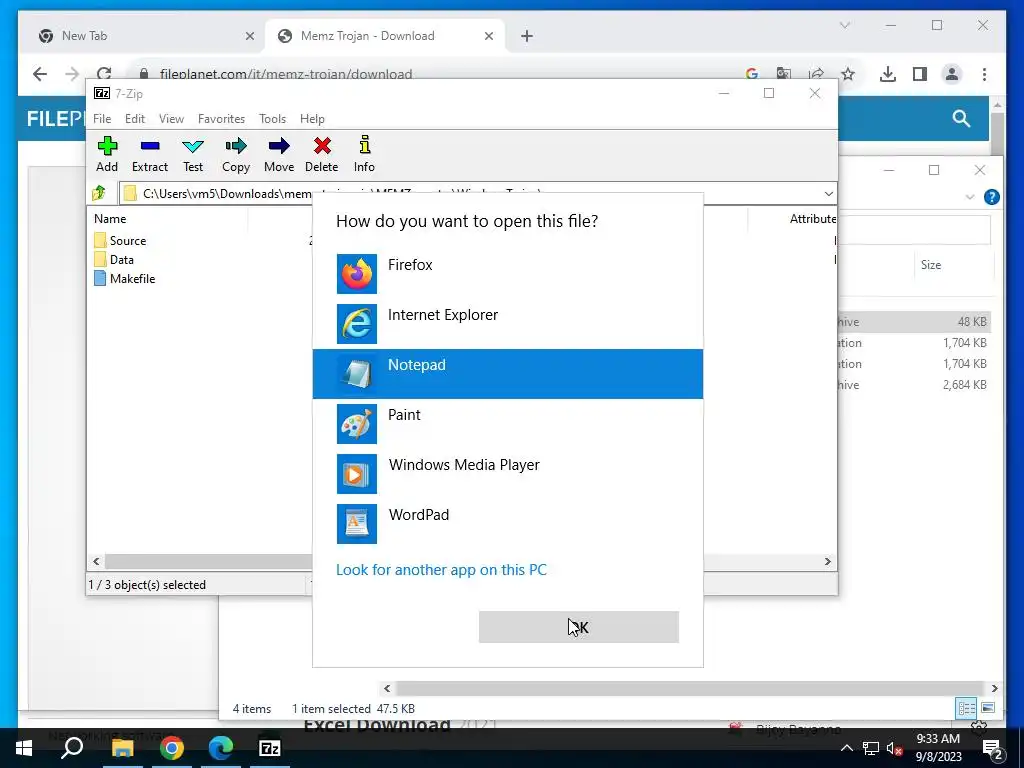Click Look for another app on this PC

pyautogui.click(x=441, y=569)
